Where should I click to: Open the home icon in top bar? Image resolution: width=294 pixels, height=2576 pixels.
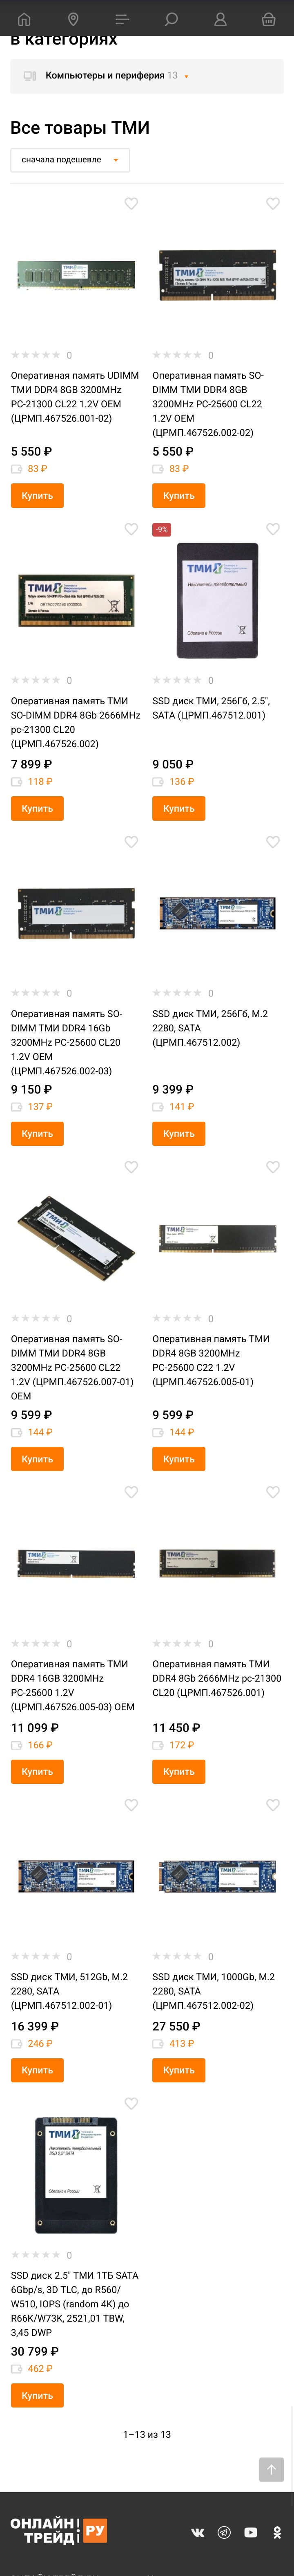coord(24,19)
